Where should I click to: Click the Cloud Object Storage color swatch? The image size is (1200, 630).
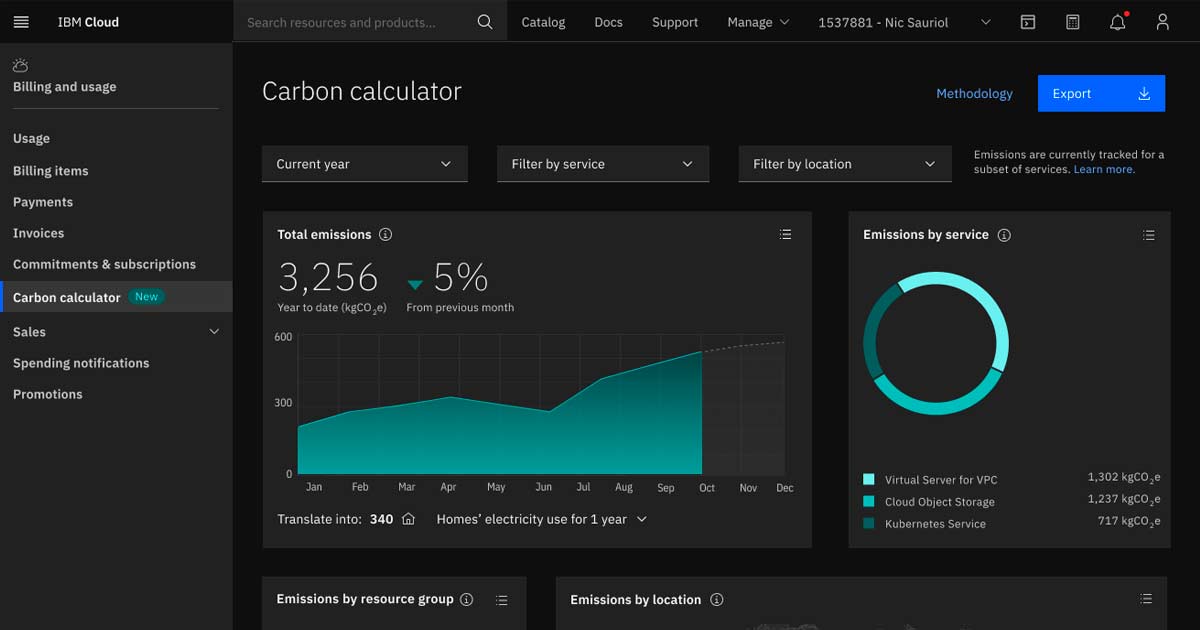[x=868, y=502]
